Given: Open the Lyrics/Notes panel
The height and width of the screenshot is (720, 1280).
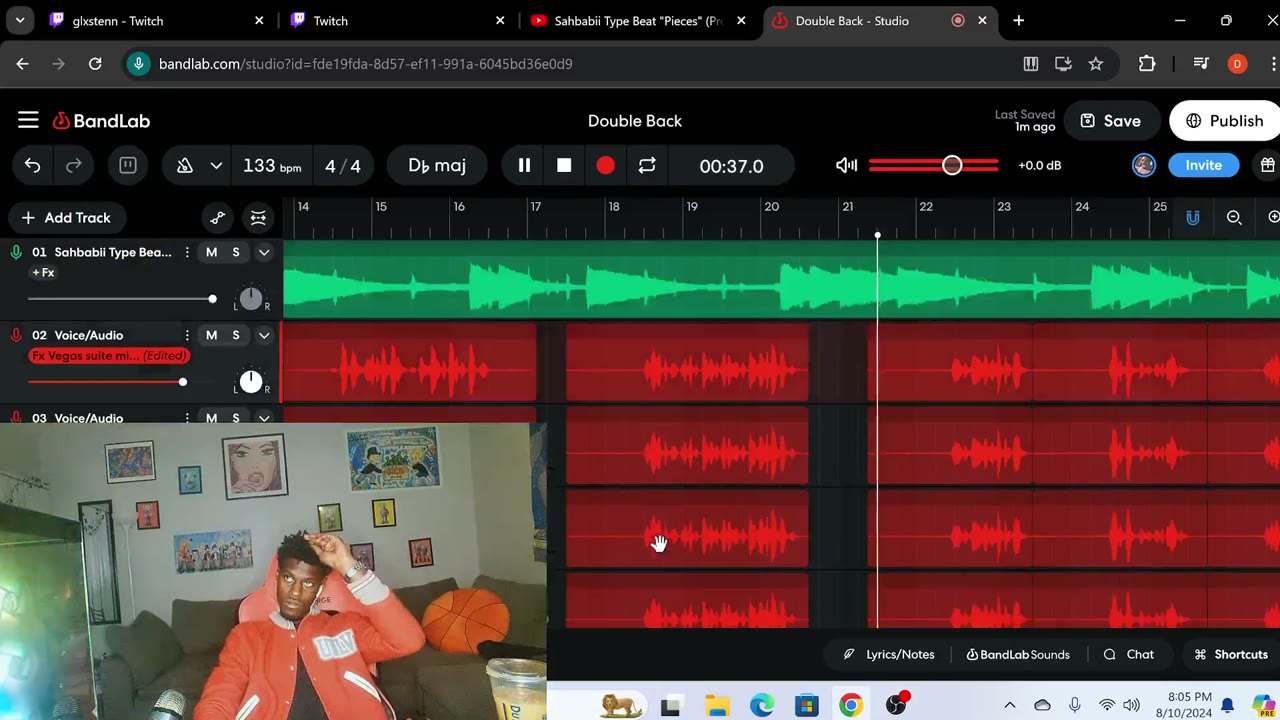Looking at the screenshot, I should click(x=889, y=655).
